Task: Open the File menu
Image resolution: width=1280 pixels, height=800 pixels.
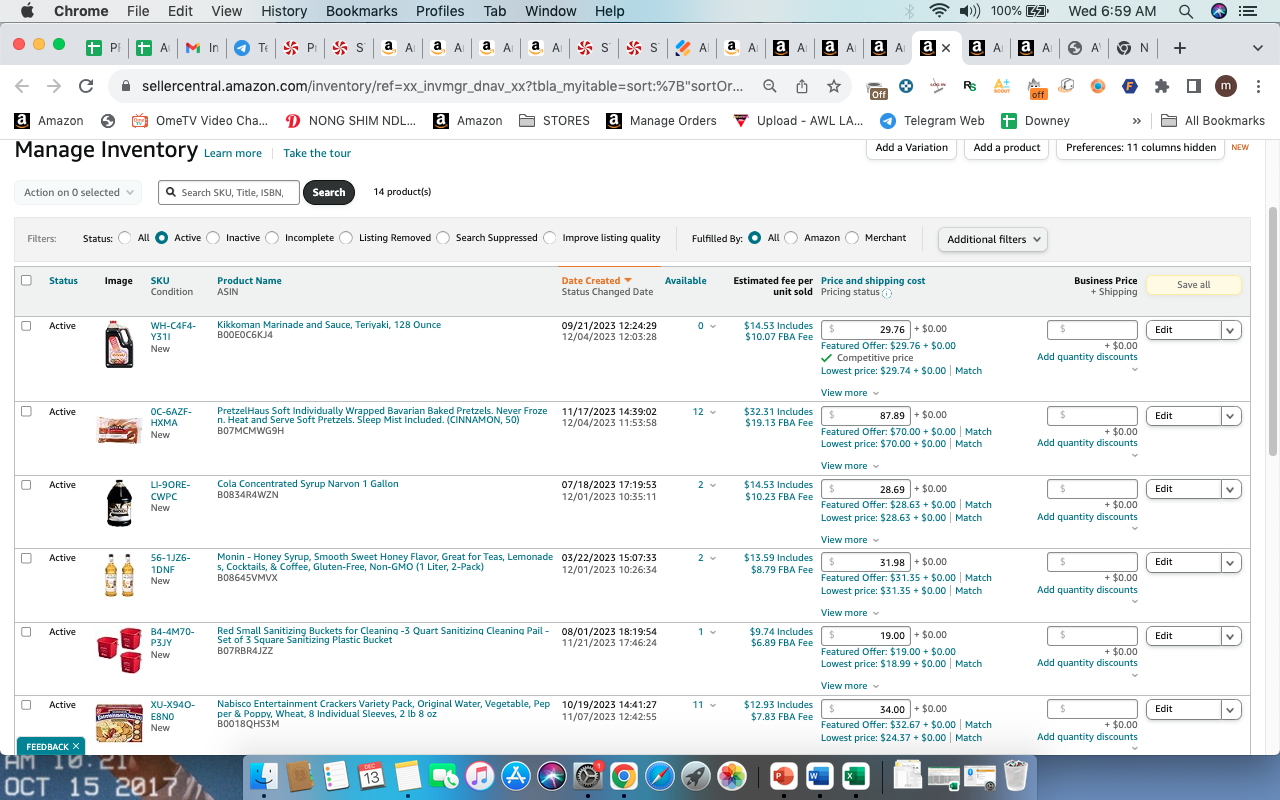Action: click(138, 11)
